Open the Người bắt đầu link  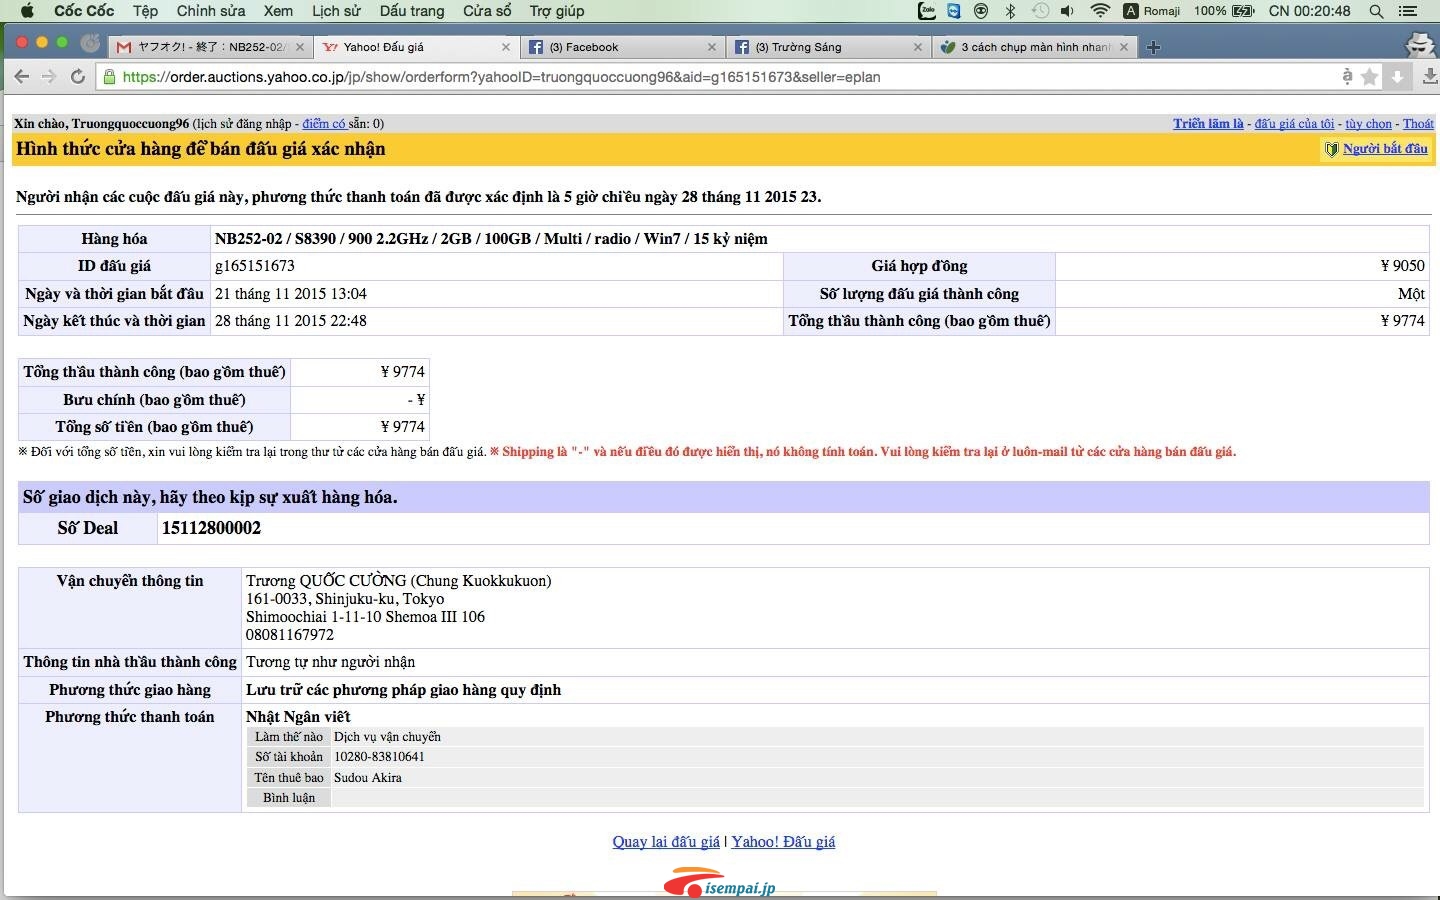tap(1385, 149)
